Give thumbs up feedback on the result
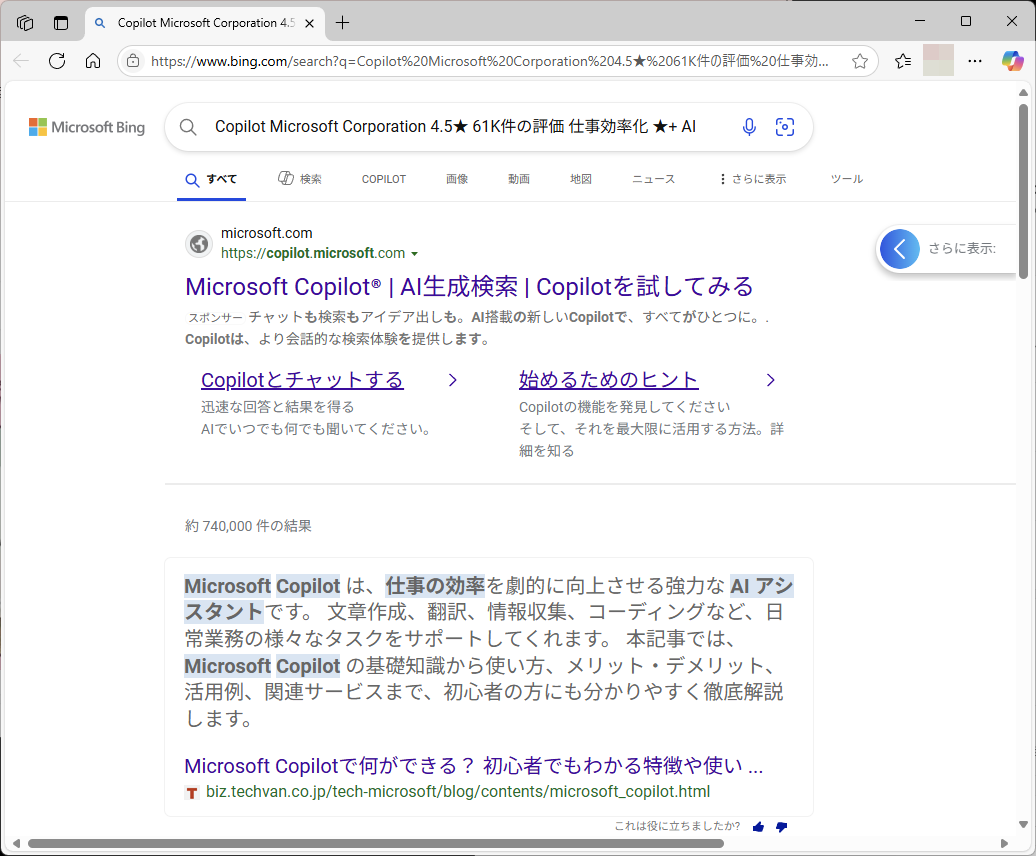 tap(757, 827)
